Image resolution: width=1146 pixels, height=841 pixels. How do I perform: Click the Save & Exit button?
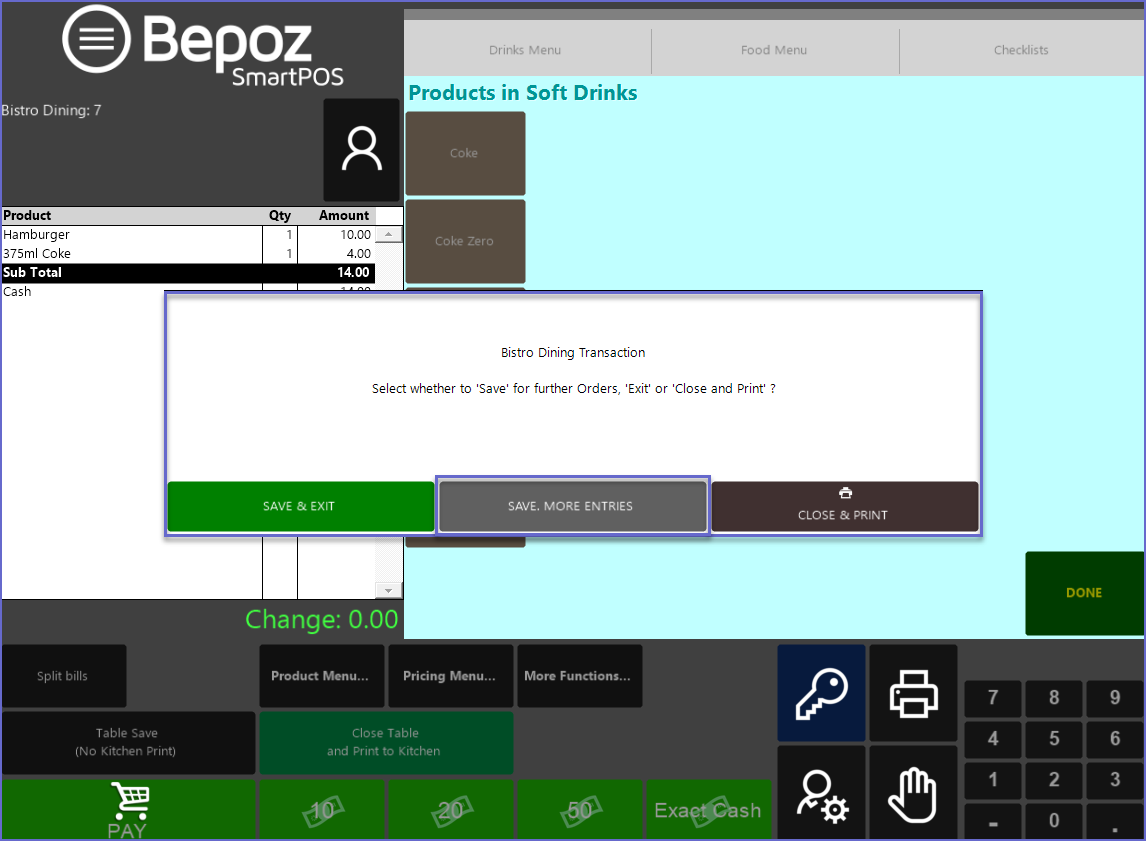(x=299, y=506)
